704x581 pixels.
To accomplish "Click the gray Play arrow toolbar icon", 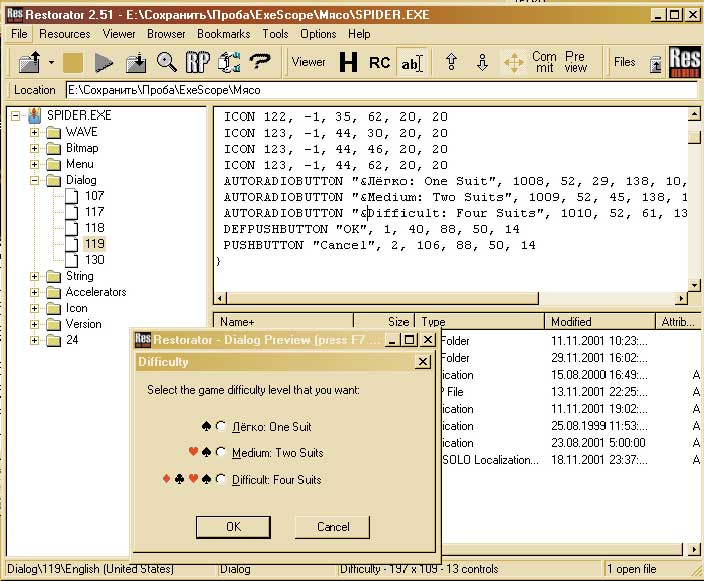I will coord(104,62).
